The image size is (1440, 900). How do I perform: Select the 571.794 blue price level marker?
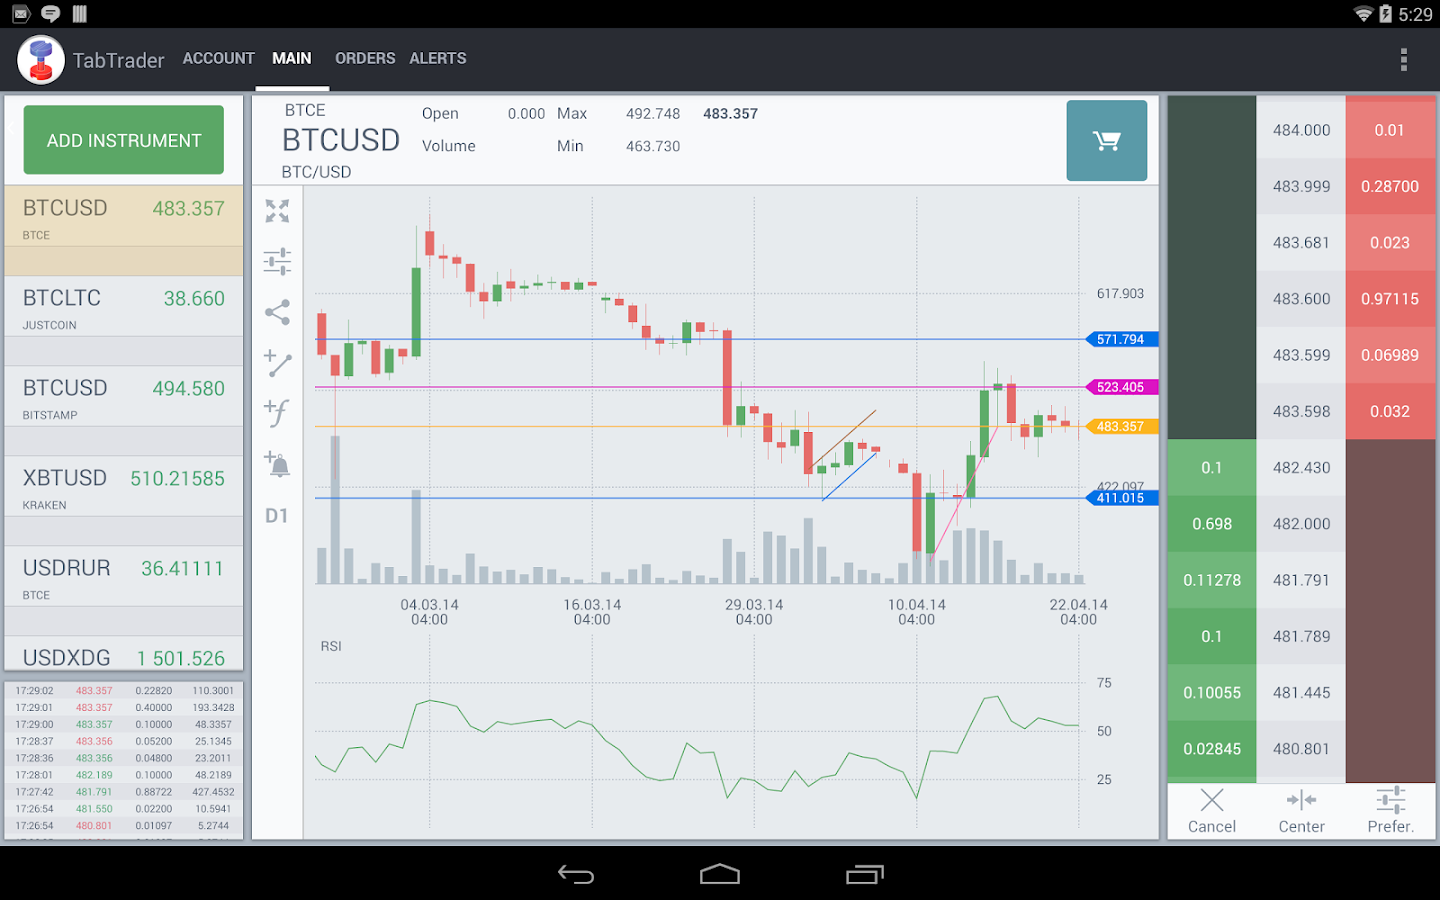point(1122,339)
